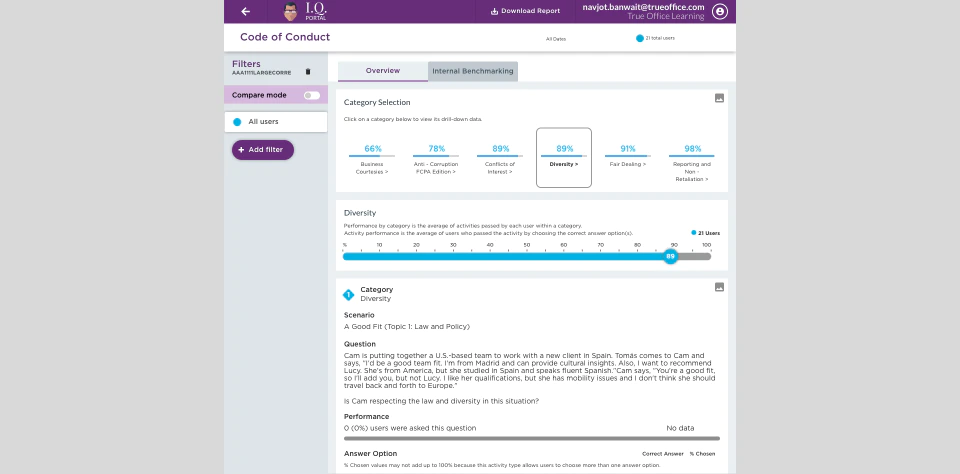Export Category Selection panel as image

click(719, 98)
